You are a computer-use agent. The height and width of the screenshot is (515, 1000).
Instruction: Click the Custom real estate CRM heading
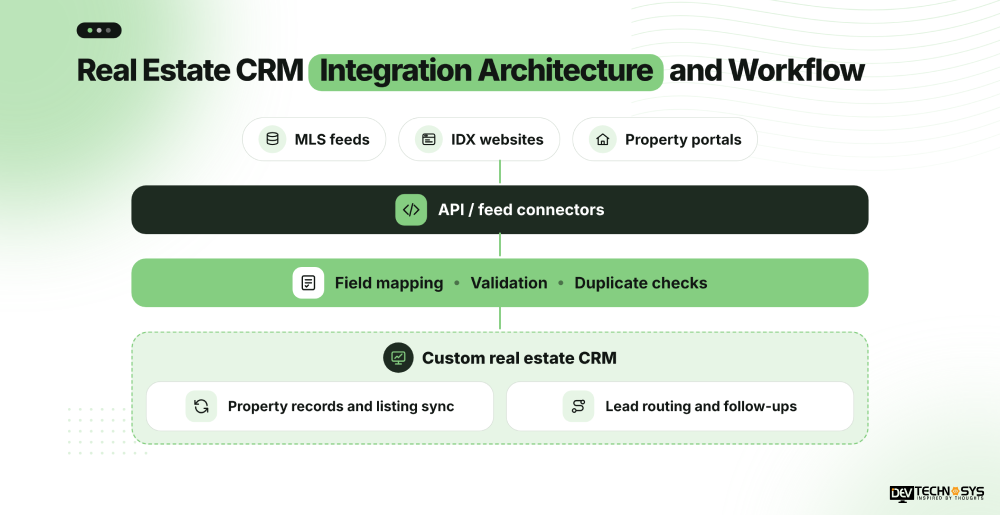[519, 358]
